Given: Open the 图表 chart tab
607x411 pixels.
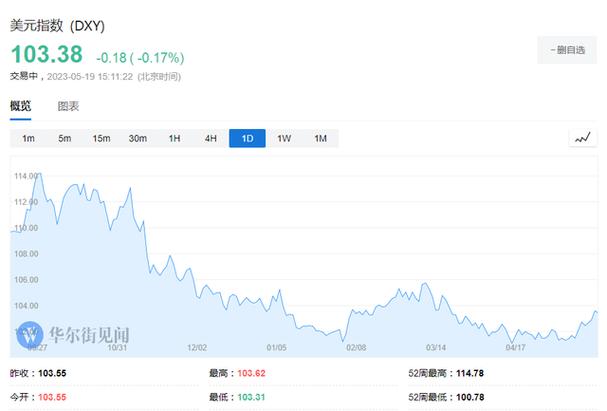Looking at the screenshot, I should tap(68, 106).
